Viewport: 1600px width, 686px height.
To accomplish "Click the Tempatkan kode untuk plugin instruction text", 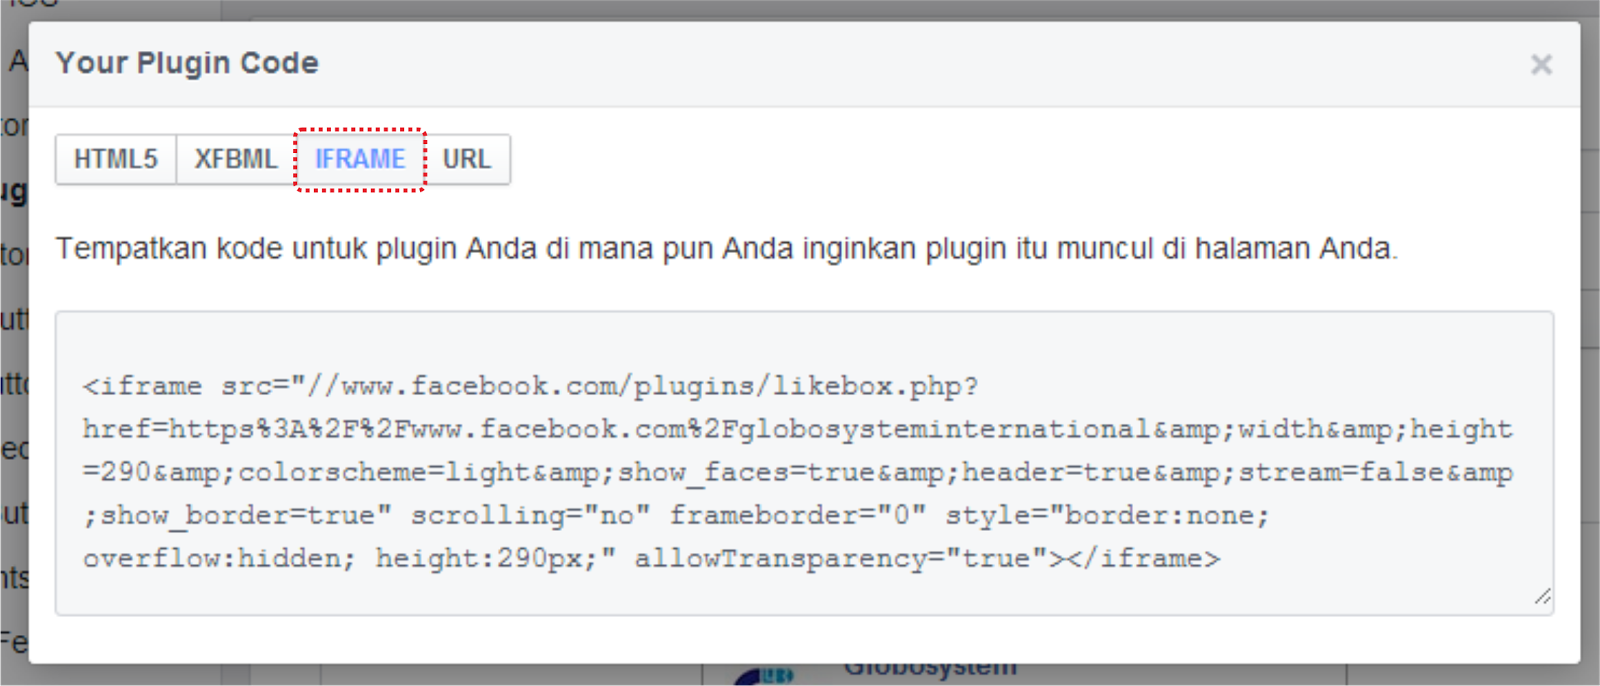I will point(727,248).
